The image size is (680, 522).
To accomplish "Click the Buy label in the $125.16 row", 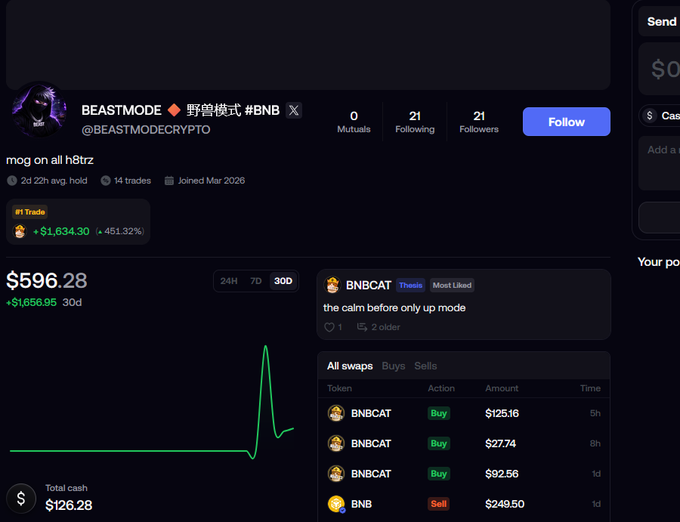I will pos(438,413).
